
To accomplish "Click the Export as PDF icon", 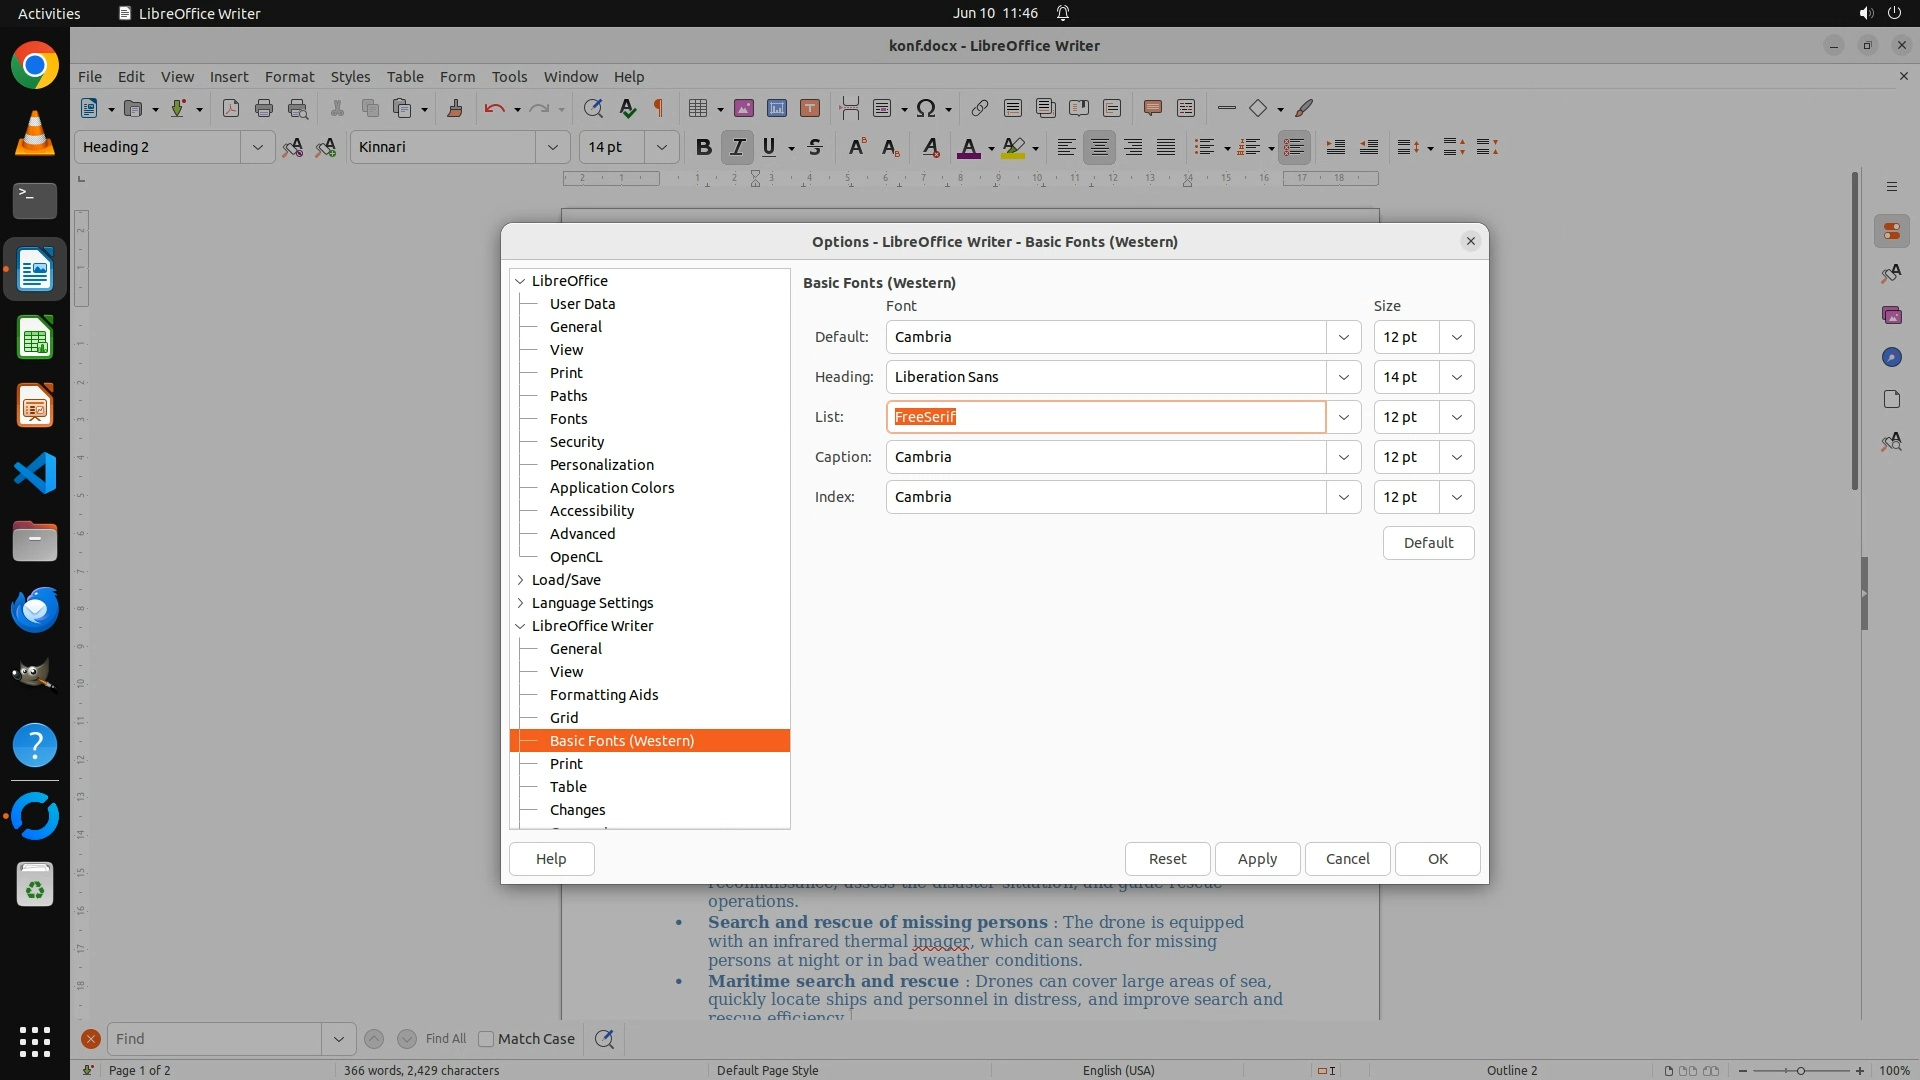I will point(231,108).
